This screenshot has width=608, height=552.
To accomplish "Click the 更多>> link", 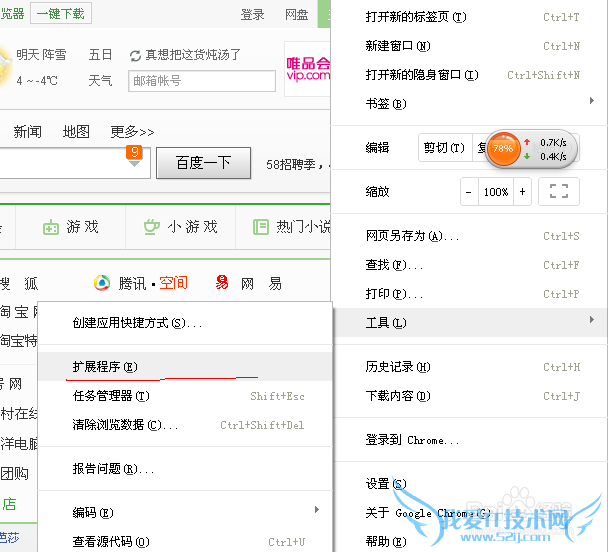I will point(132,132).
